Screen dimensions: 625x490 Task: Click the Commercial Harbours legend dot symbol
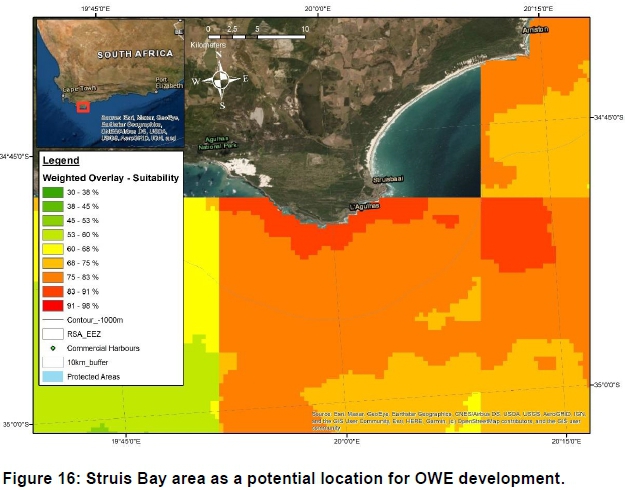(x=52, y=347)
